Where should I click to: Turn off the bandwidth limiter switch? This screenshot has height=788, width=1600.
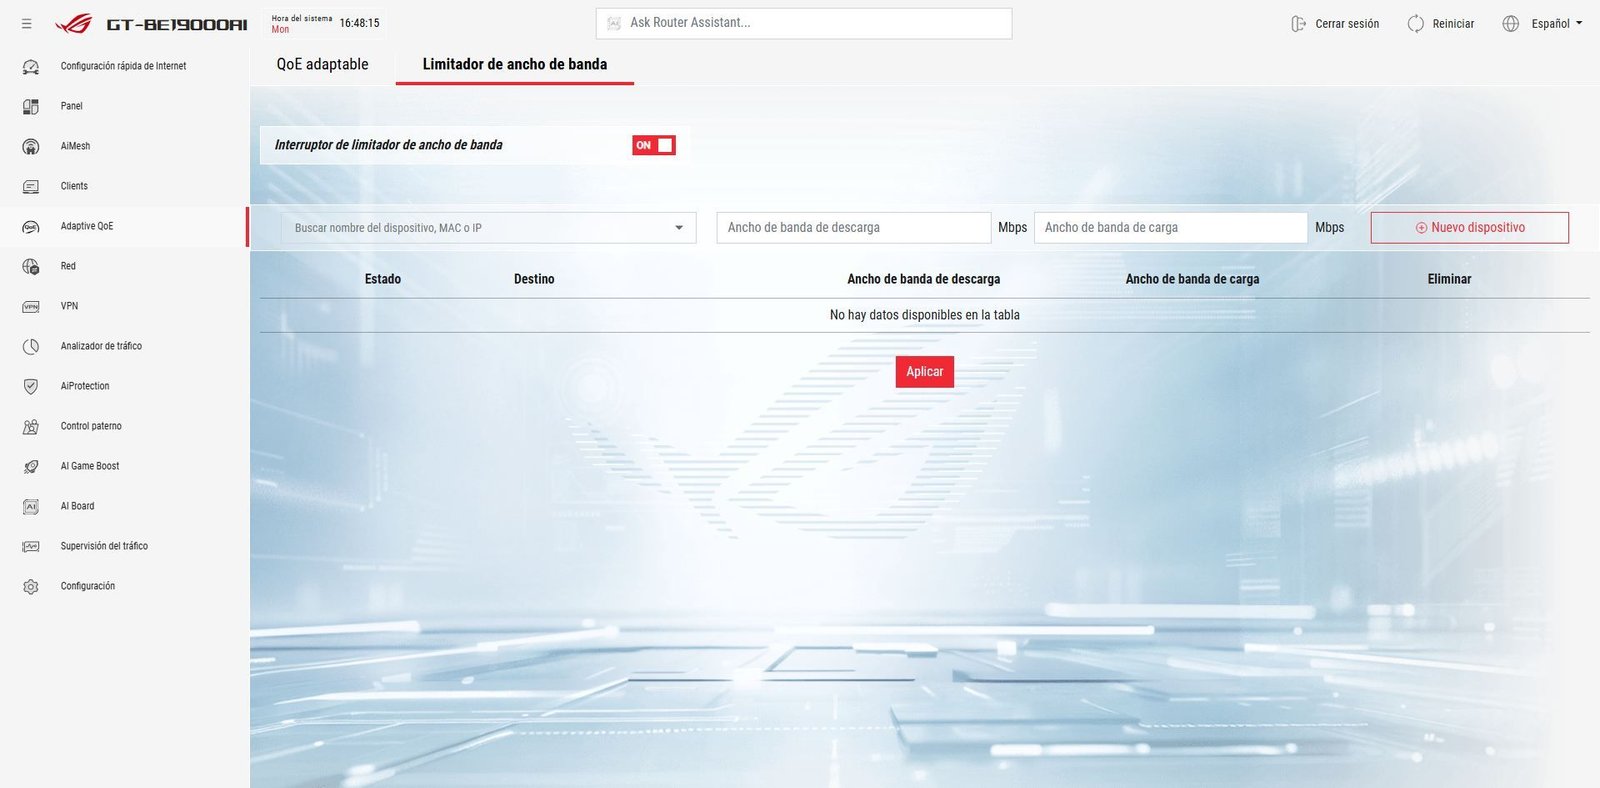[x=654, y=145]
